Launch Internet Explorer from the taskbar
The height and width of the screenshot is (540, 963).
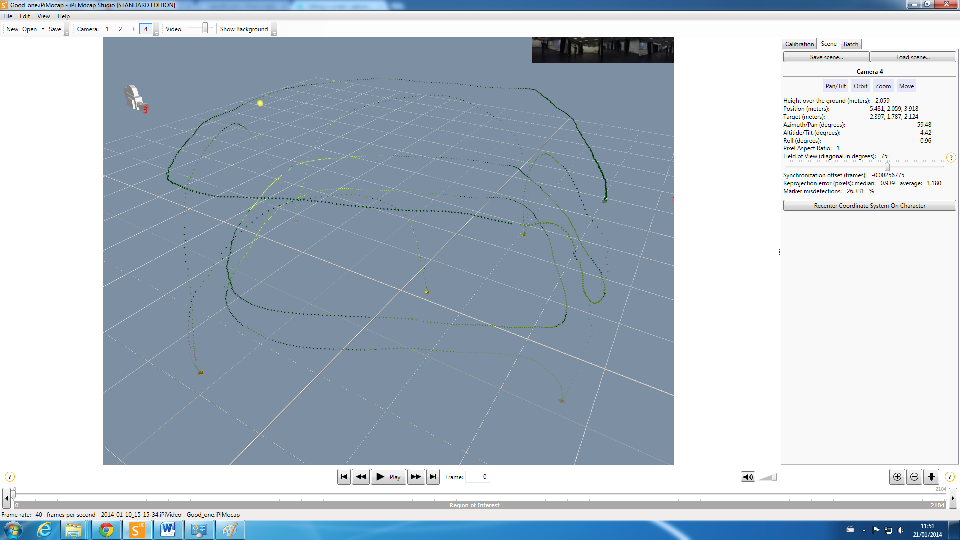pos(44,530)
